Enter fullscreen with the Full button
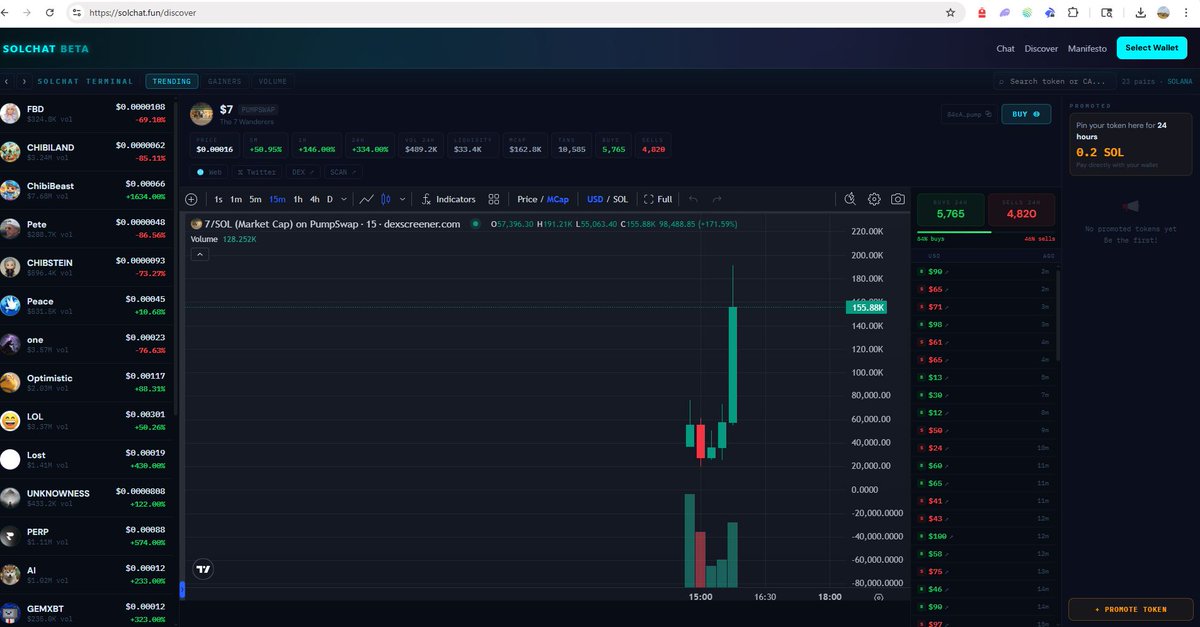The width and height of the screenshot is (1200, 627). coord(658,199)
